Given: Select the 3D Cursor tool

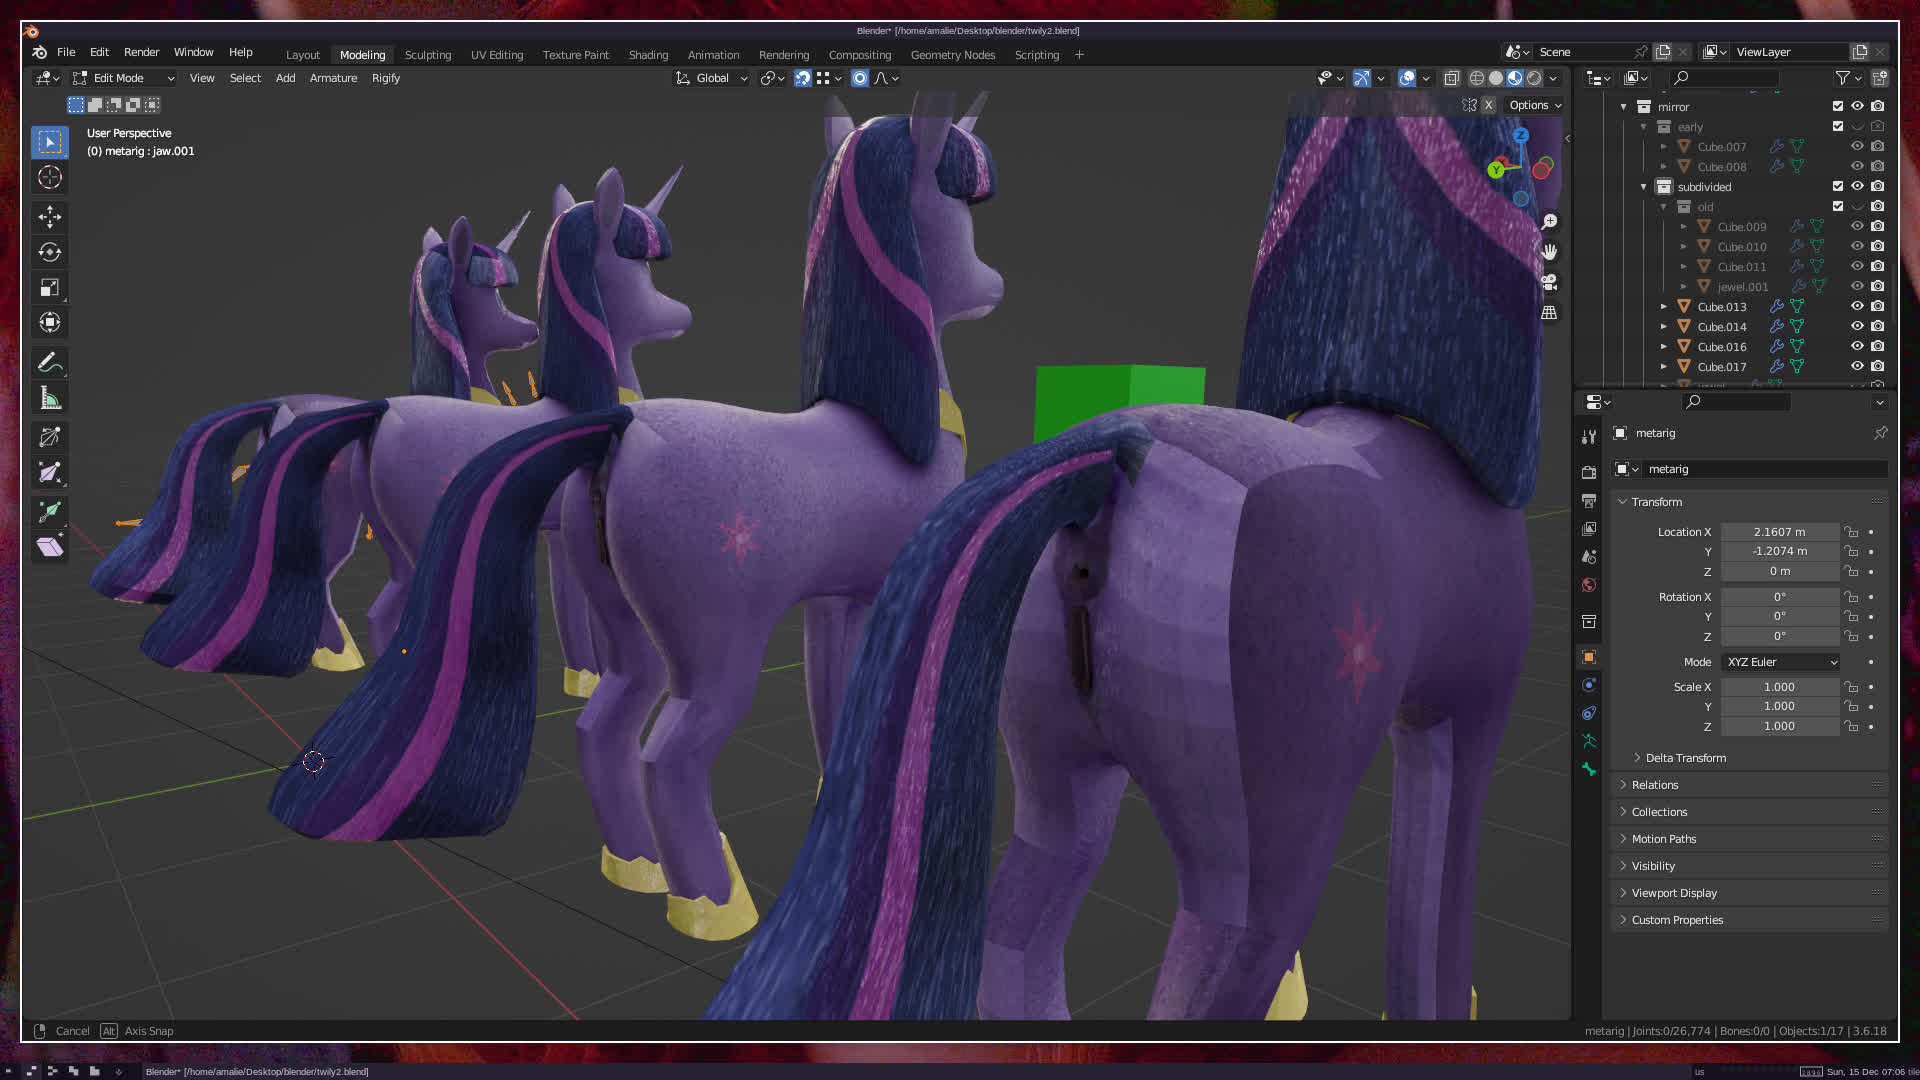Looking at the screenshot, I should pos(49,178).
